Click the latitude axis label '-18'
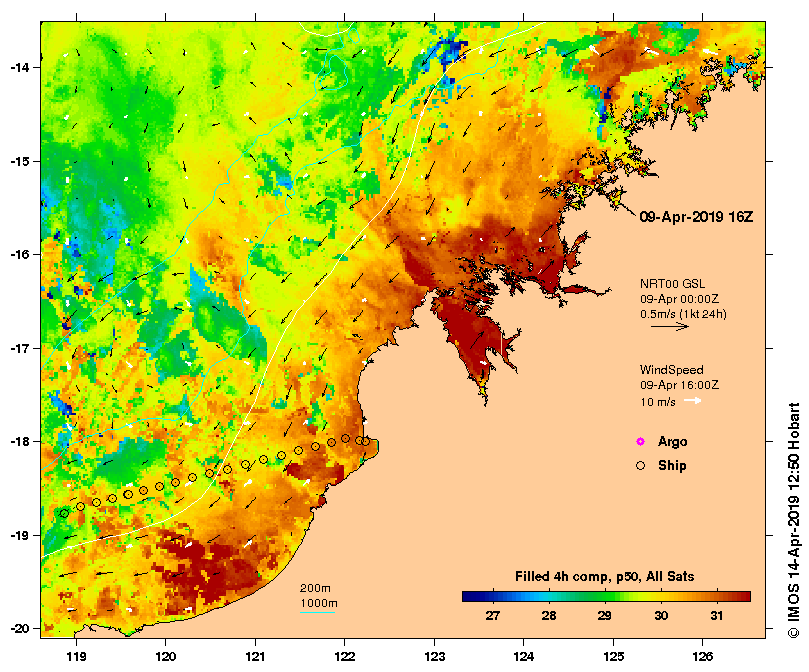This screenshot has width=809, height=672. coord(20,442)
